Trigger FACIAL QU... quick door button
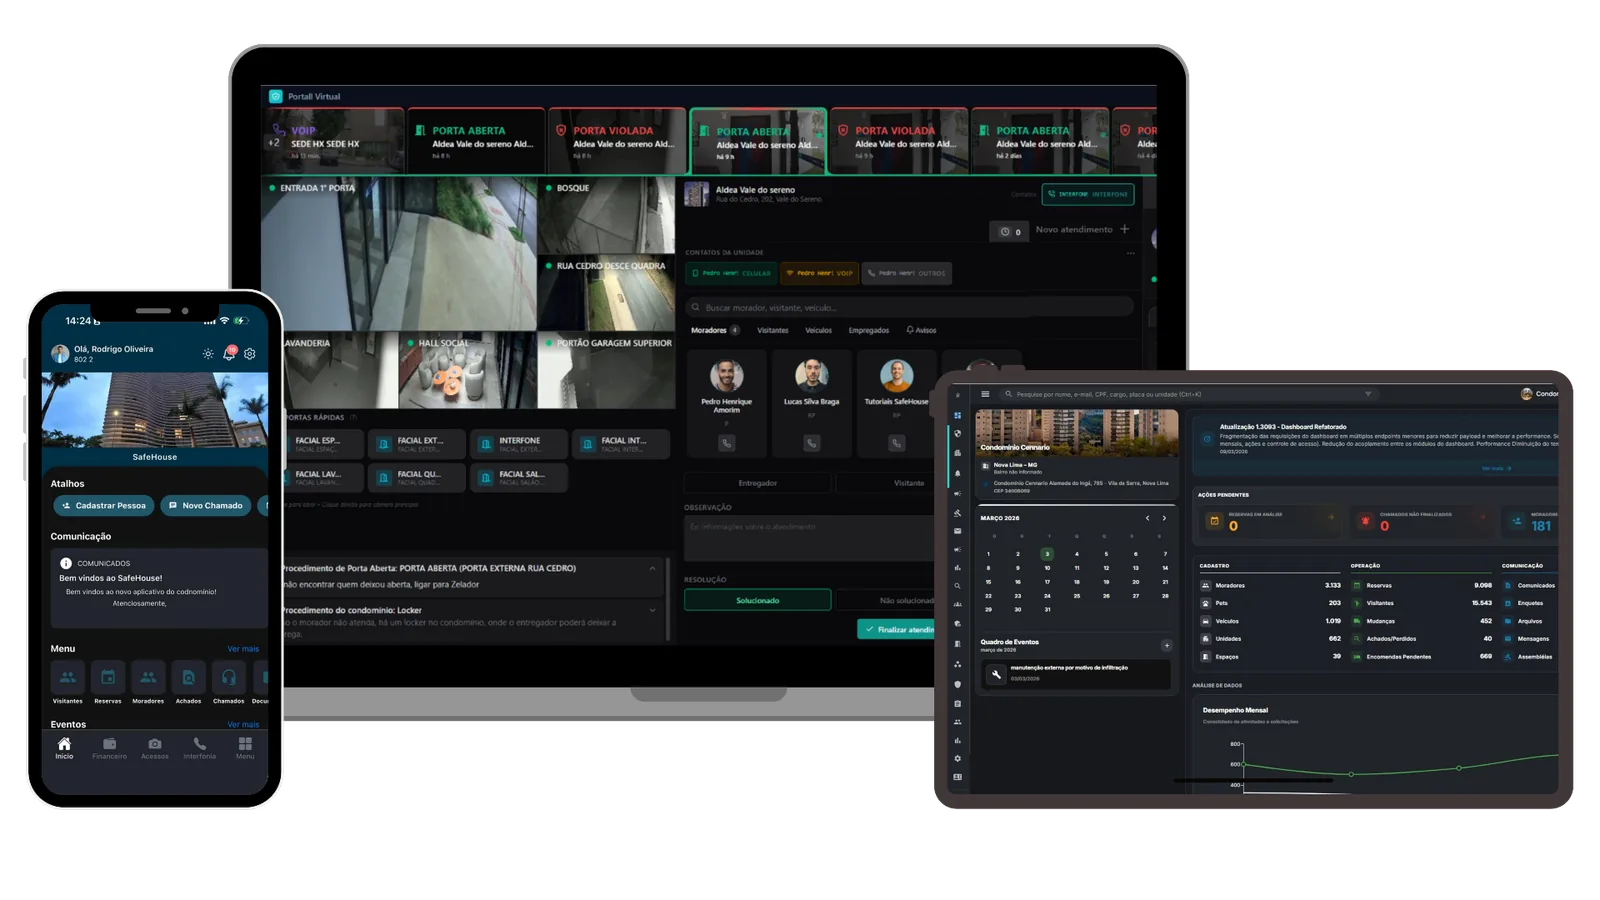 pos(416,478)
